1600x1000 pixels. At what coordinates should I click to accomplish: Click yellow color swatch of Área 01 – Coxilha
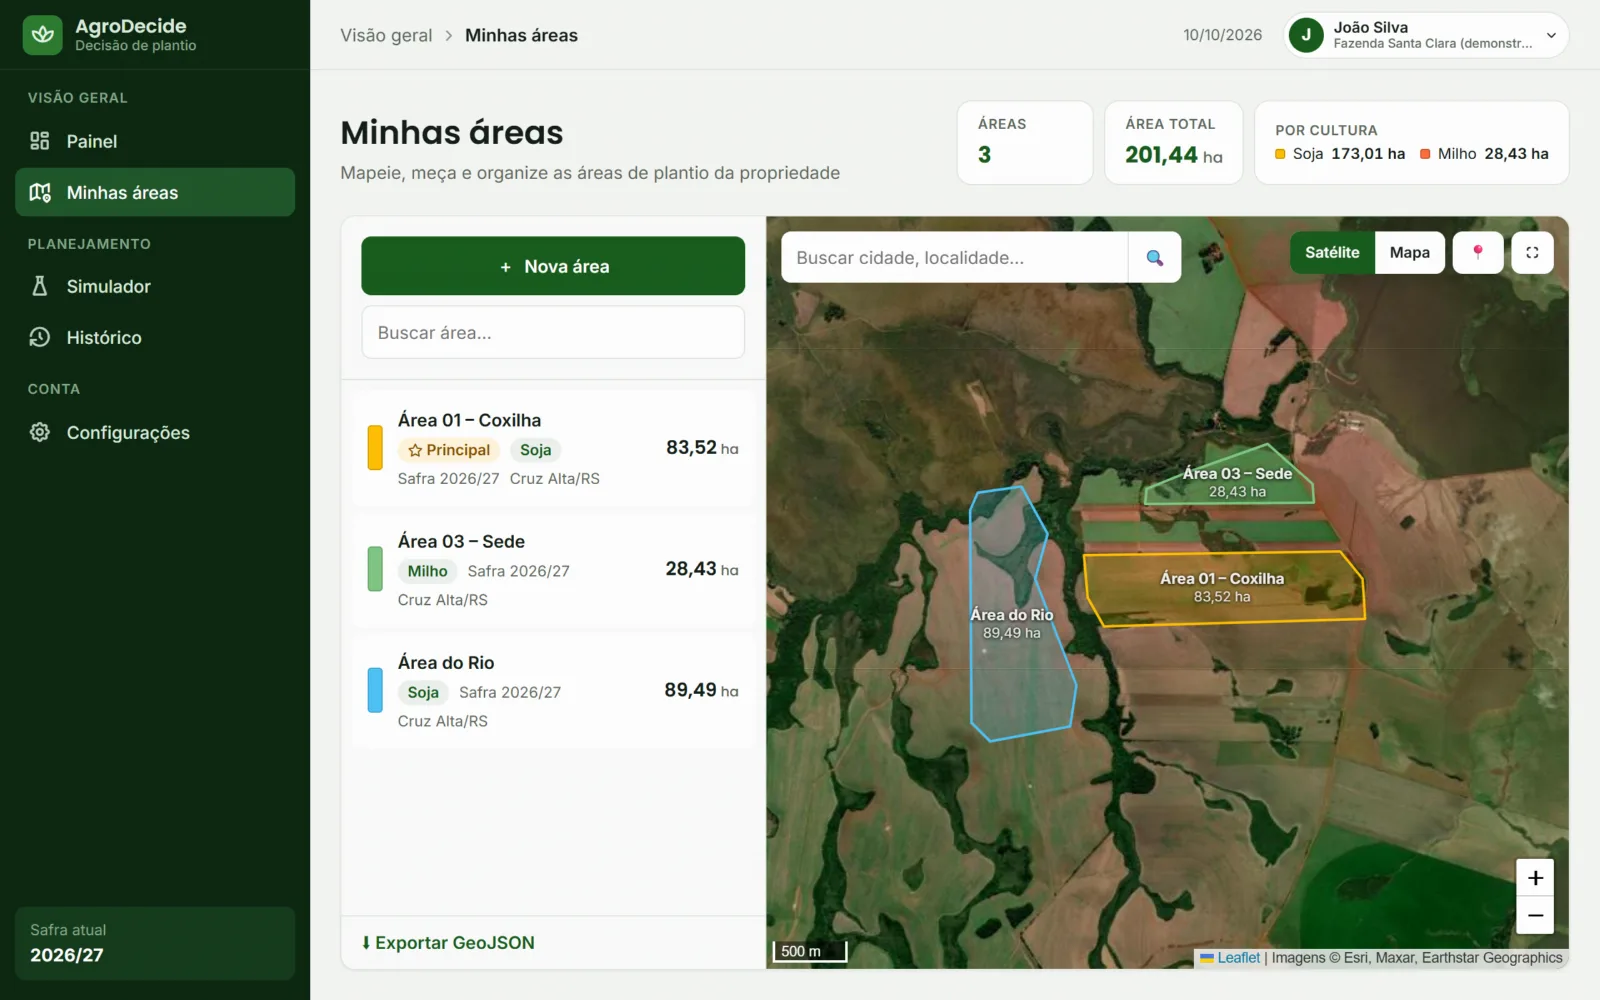pyautogui.click(x=375, y=447)
